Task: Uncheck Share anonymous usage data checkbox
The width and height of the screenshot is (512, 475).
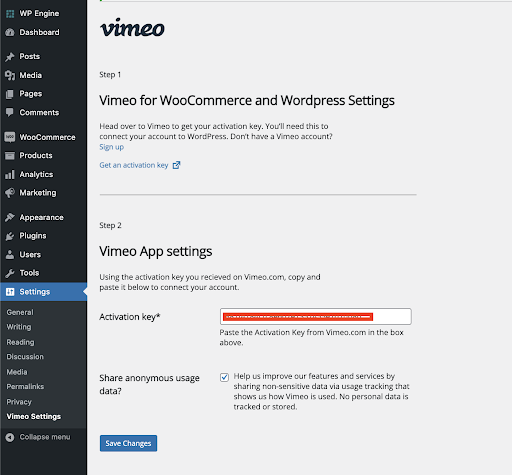Action: (224, 377)
